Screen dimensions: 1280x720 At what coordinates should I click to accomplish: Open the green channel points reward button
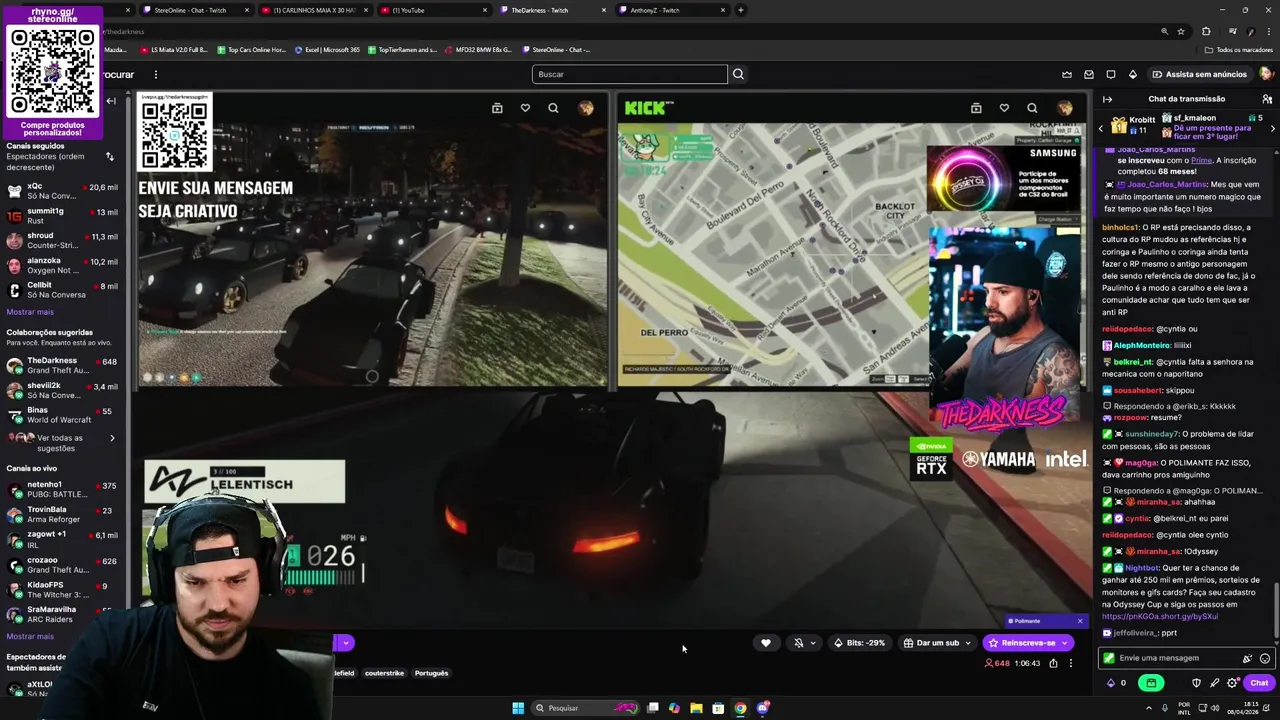(x=1151, y=683)
